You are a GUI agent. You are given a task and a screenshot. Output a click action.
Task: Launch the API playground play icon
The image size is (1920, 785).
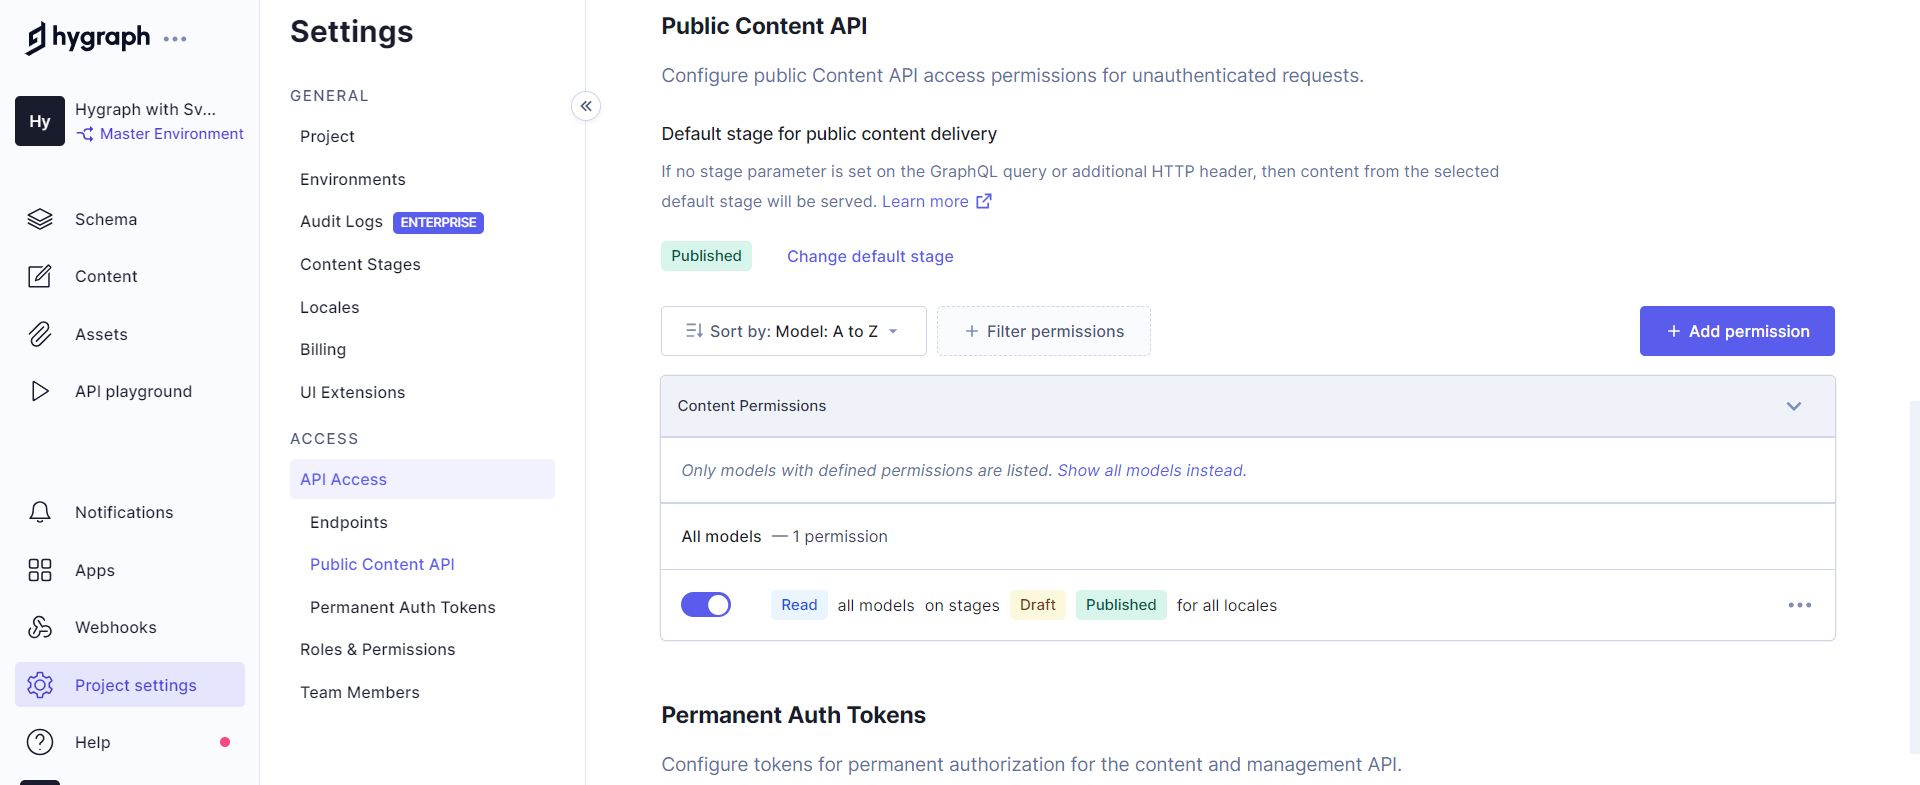click(40, 391)
